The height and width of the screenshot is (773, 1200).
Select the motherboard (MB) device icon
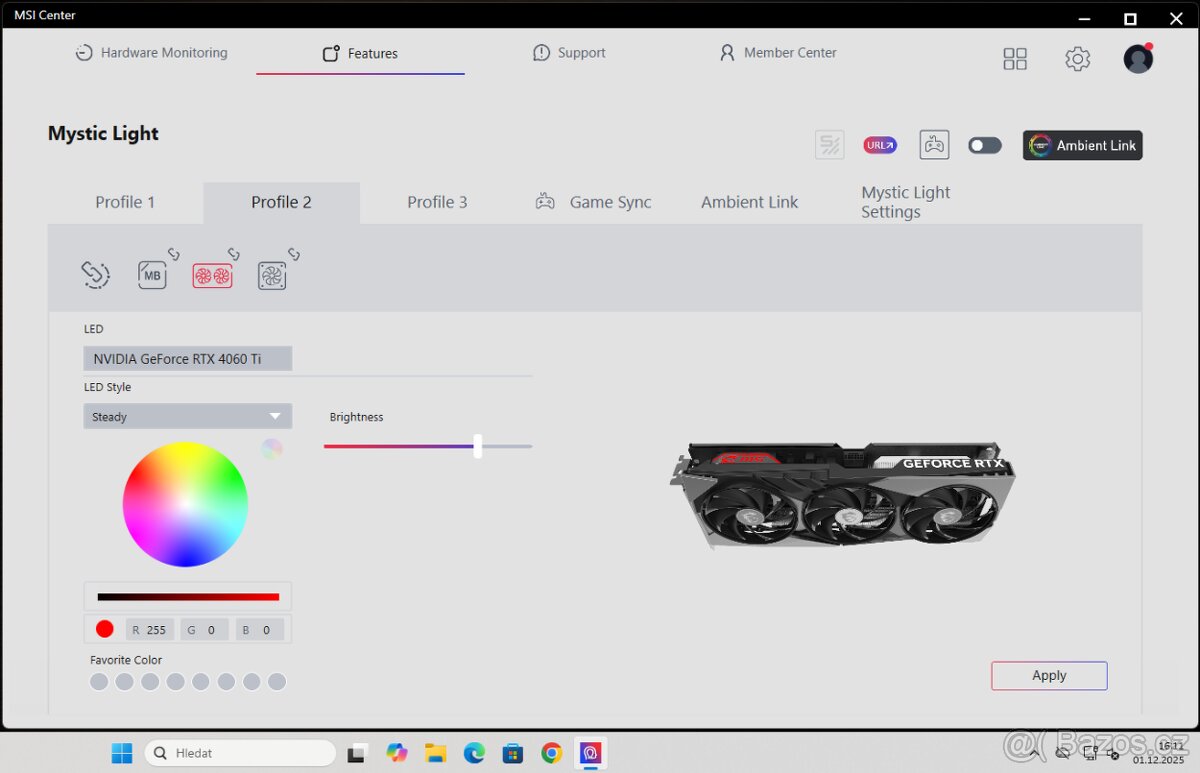[152, 275]
